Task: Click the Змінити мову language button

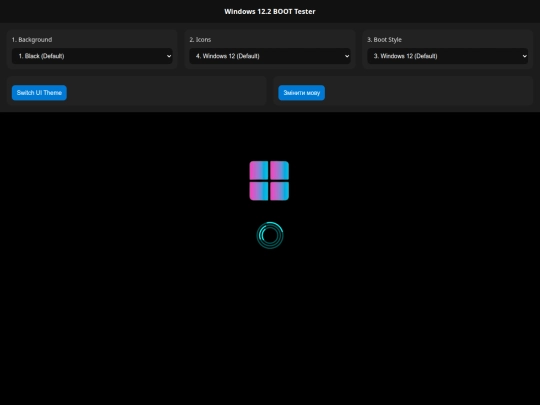Action: click(x=301, y=93)
